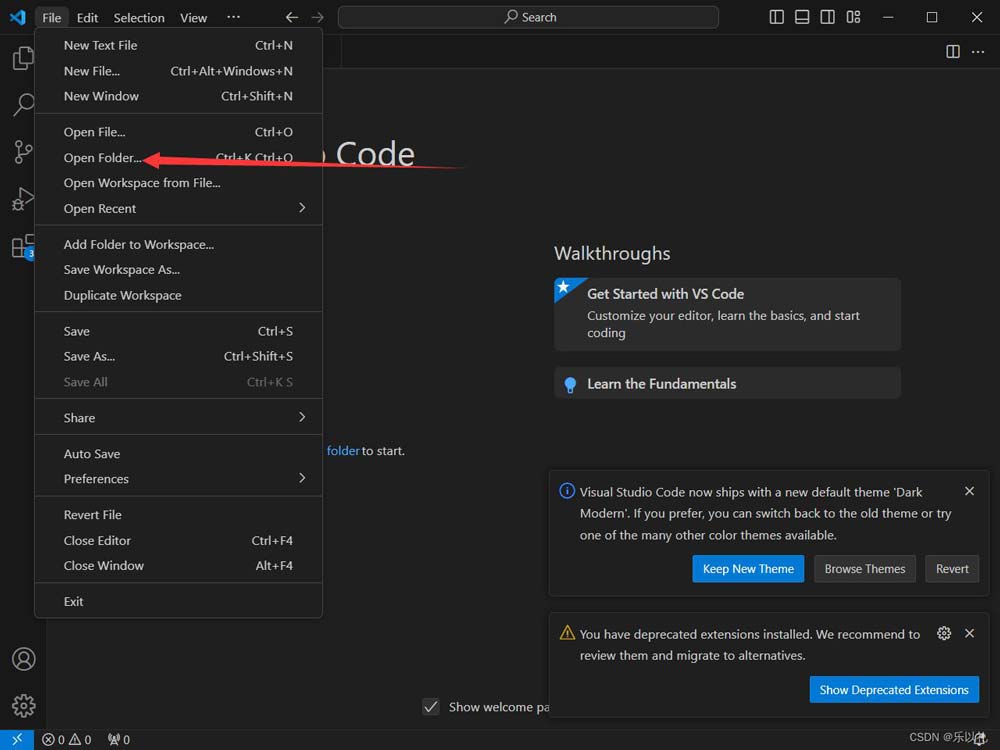
Task: Click the Keep New Theme button
Action: click(x=748, y=568)
